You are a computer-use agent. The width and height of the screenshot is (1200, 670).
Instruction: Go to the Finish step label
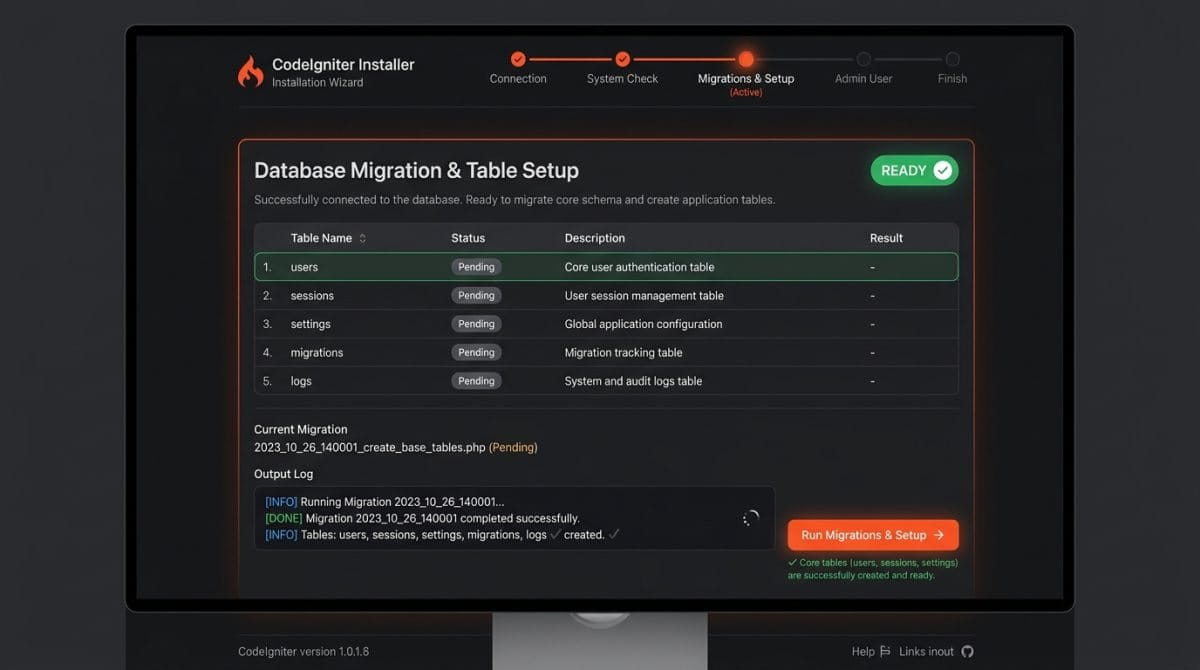[952, 79]
